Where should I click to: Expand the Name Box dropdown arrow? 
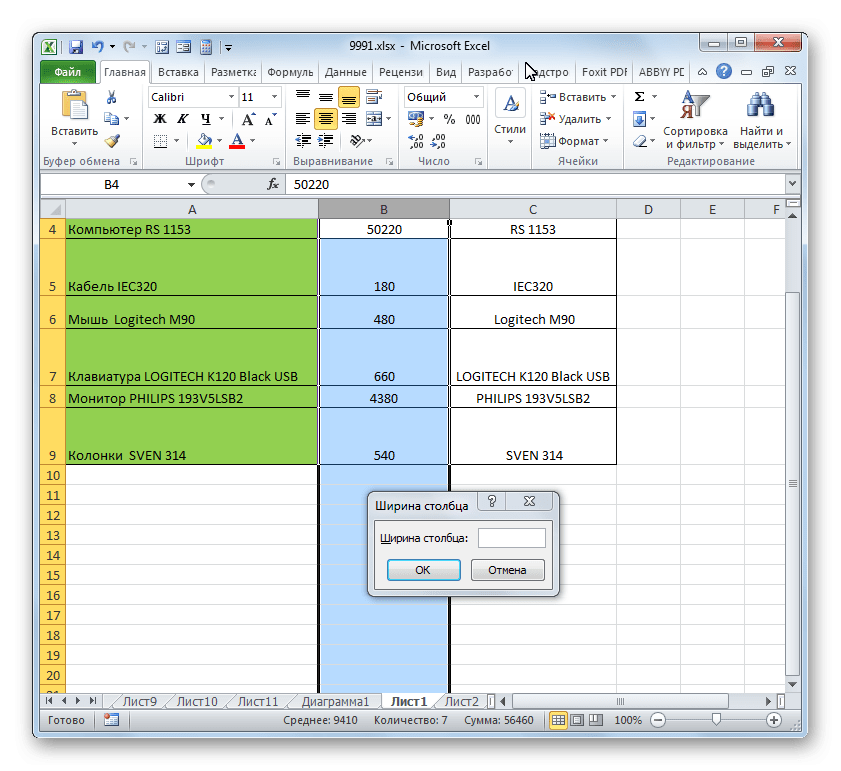191,185
